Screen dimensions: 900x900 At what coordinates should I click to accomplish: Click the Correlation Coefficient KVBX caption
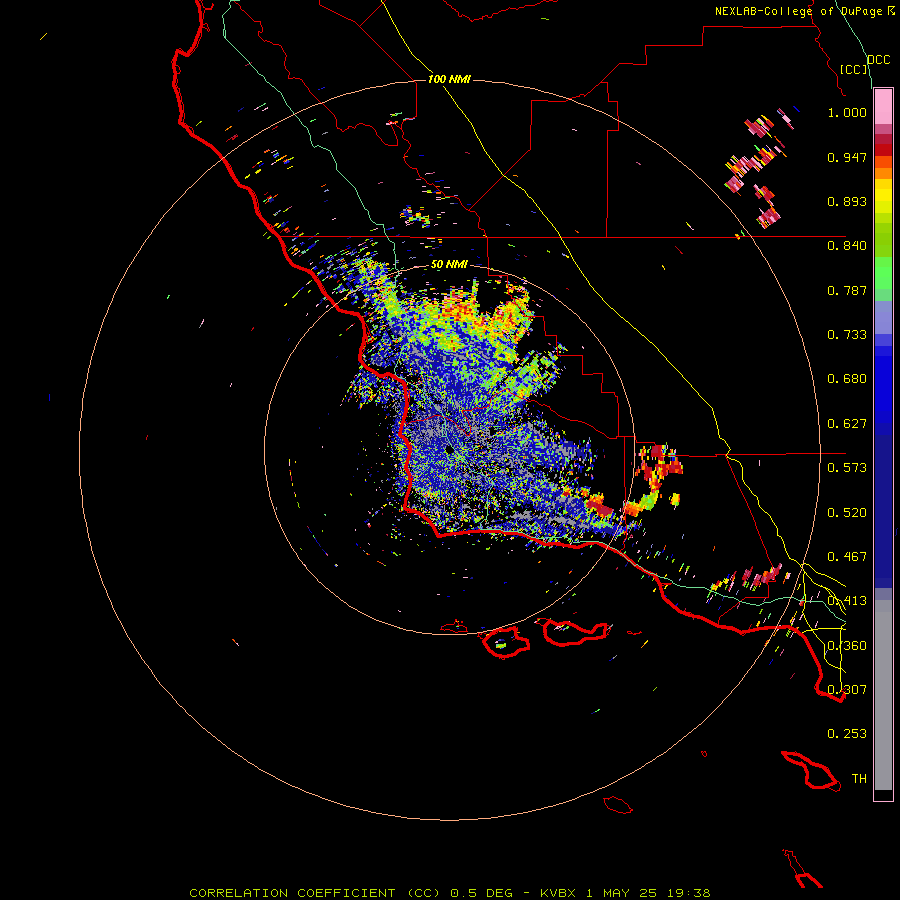(x=450, y=893)
